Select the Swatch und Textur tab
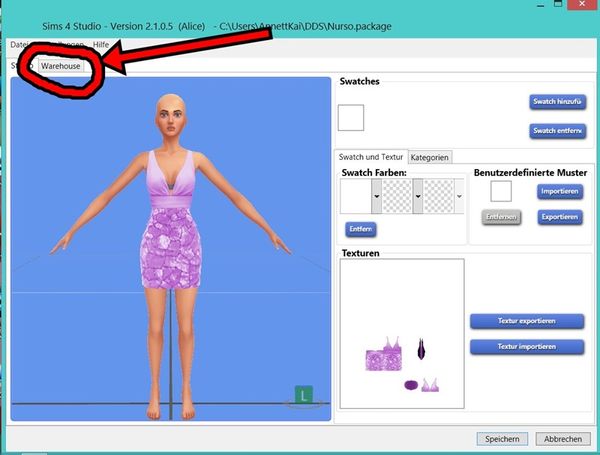 pyautogui.click(x=371, y=157)
